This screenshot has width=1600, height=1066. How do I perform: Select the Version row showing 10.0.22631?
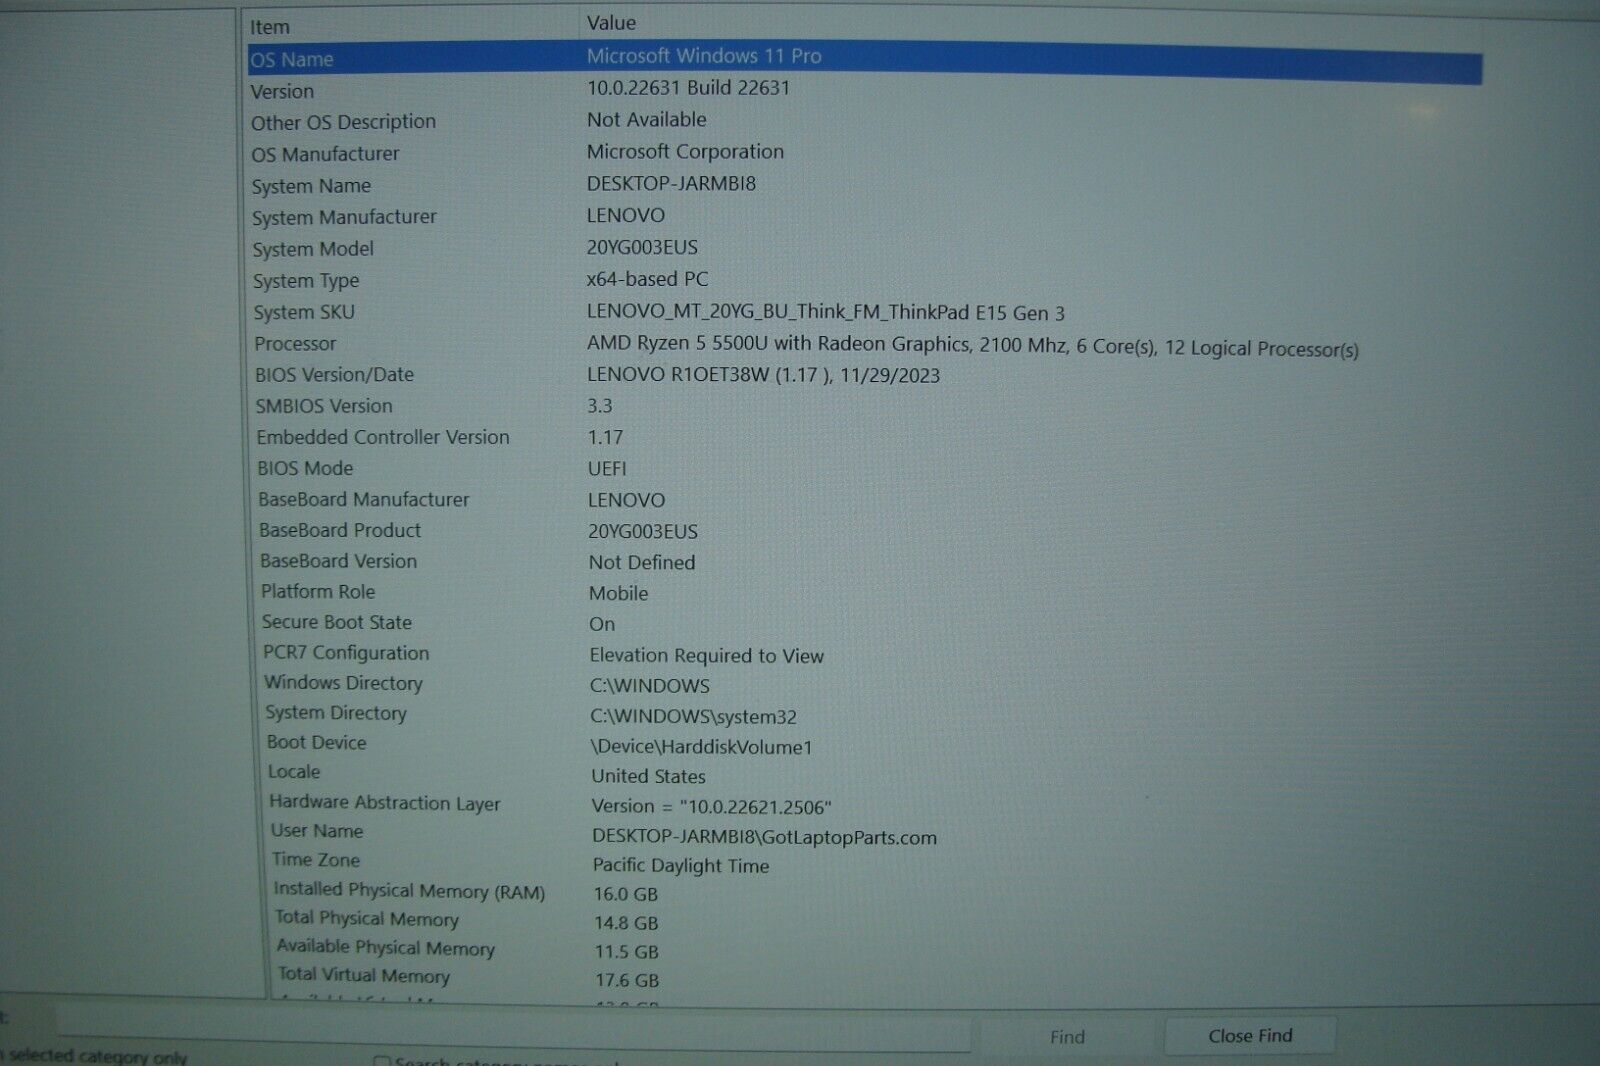click(x=700, y=89)
